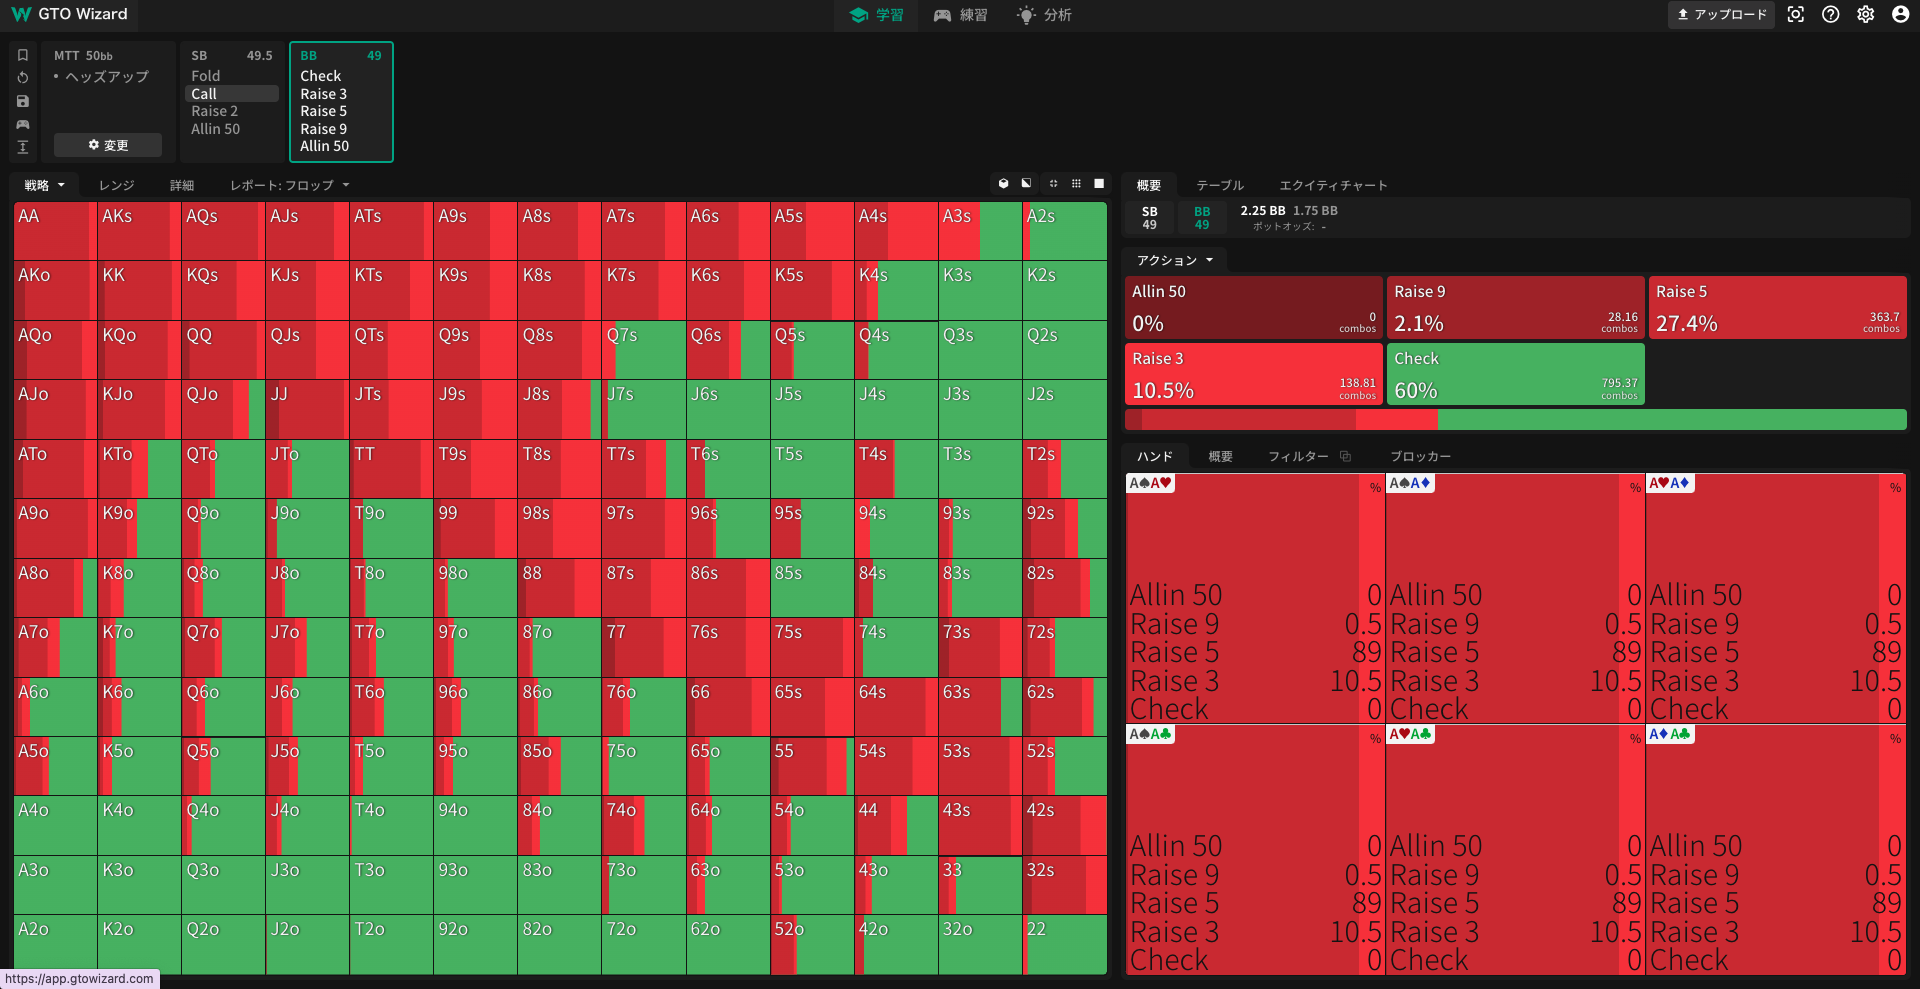Click the Check 60% action tile
This screenshot has height=989, width=1920.
coord(1515,374)
